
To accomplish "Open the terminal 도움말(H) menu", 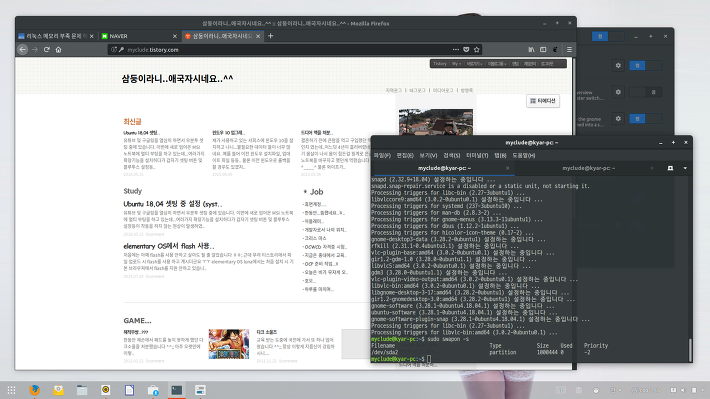I will pyautogui.click(x=523, y=155).
